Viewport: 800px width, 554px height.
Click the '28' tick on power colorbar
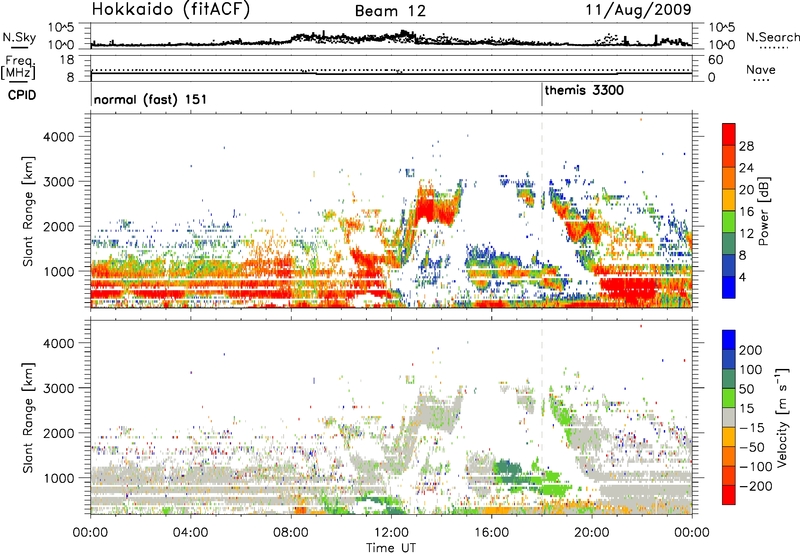(746, 146)
